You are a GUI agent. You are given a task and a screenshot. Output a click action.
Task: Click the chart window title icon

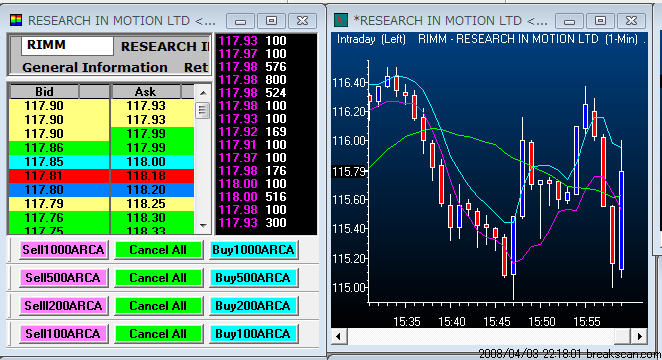click(x=341, y=20)
